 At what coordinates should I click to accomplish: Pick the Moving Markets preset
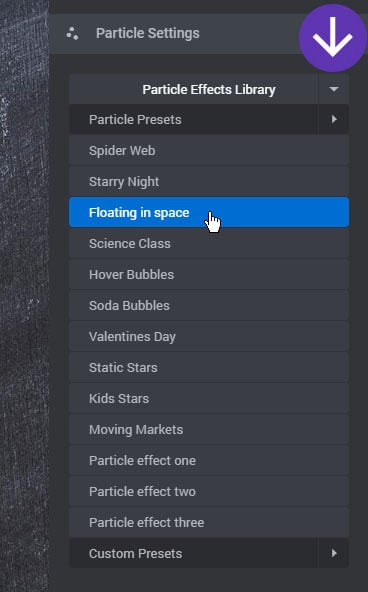click(x=209, y=429)
